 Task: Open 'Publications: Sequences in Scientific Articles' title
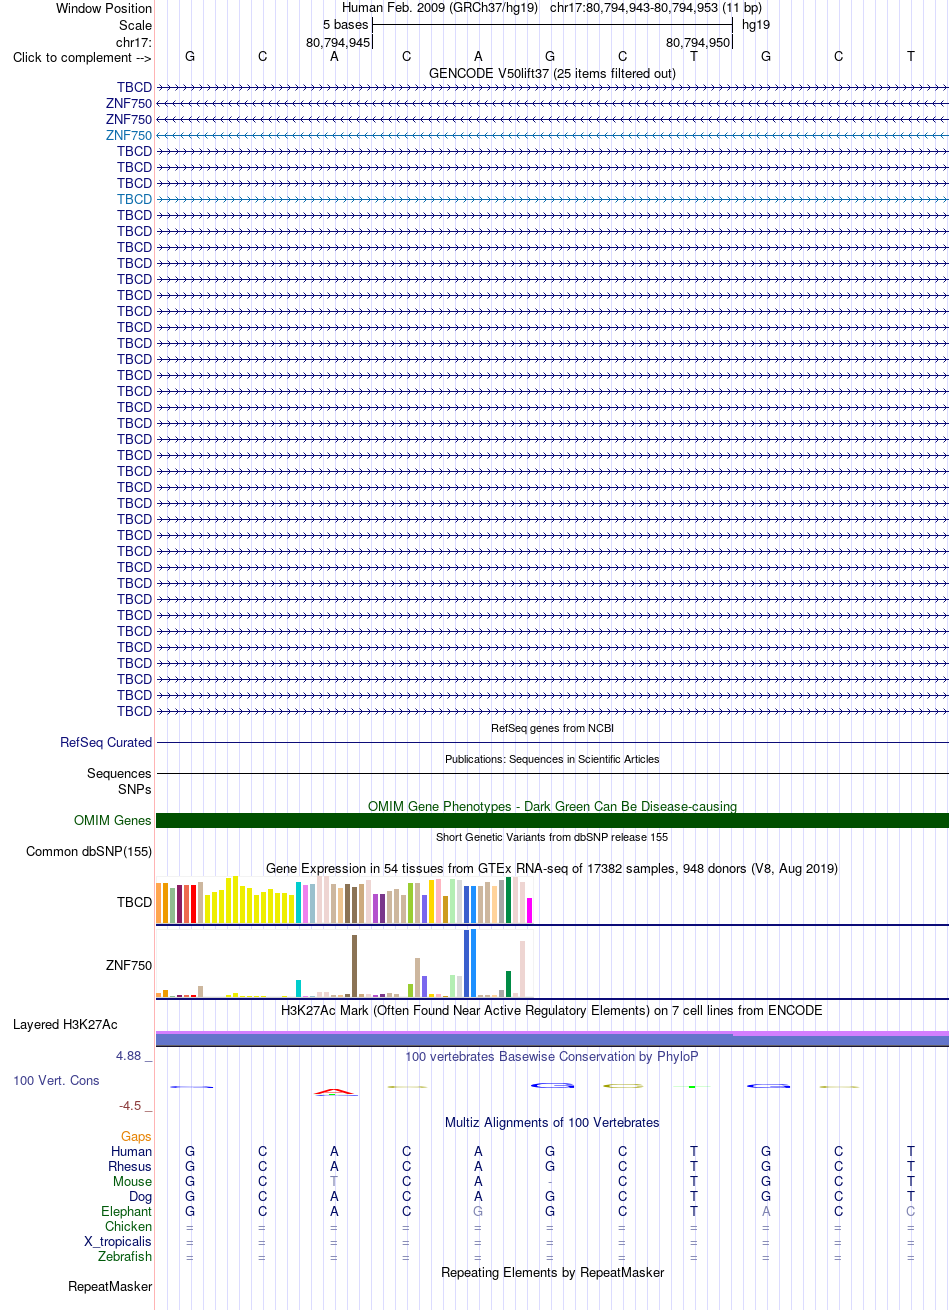(552, 759)
